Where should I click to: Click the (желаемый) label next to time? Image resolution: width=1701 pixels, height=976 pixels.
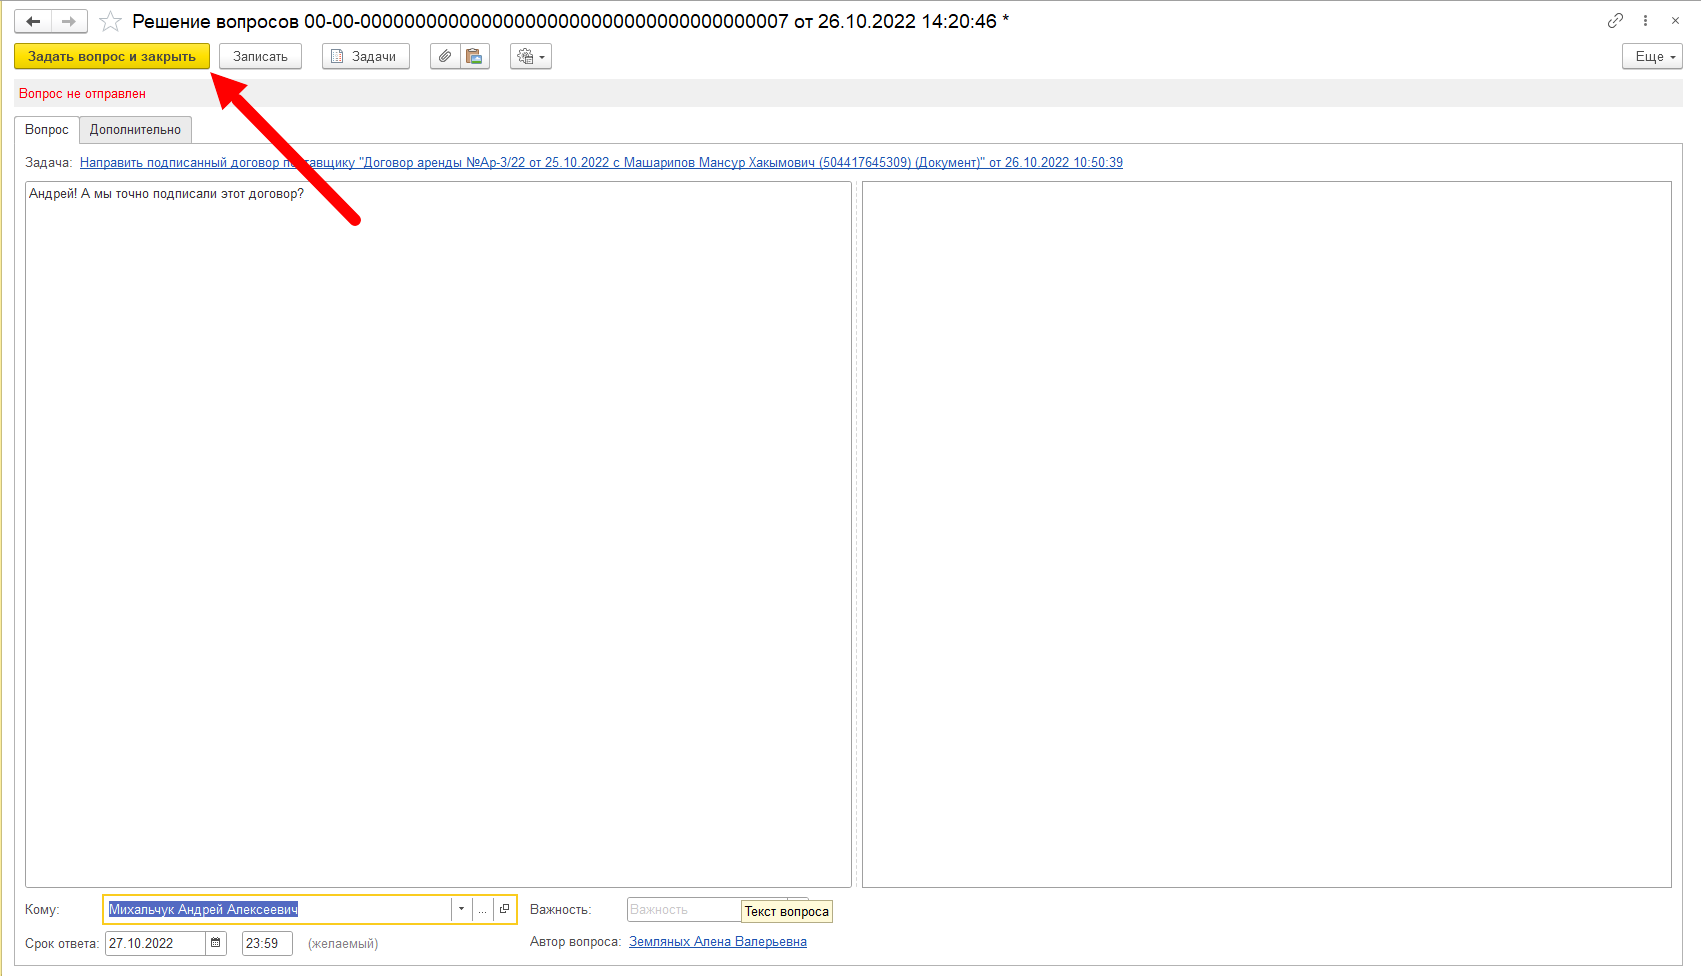click(x=343, y=943)
